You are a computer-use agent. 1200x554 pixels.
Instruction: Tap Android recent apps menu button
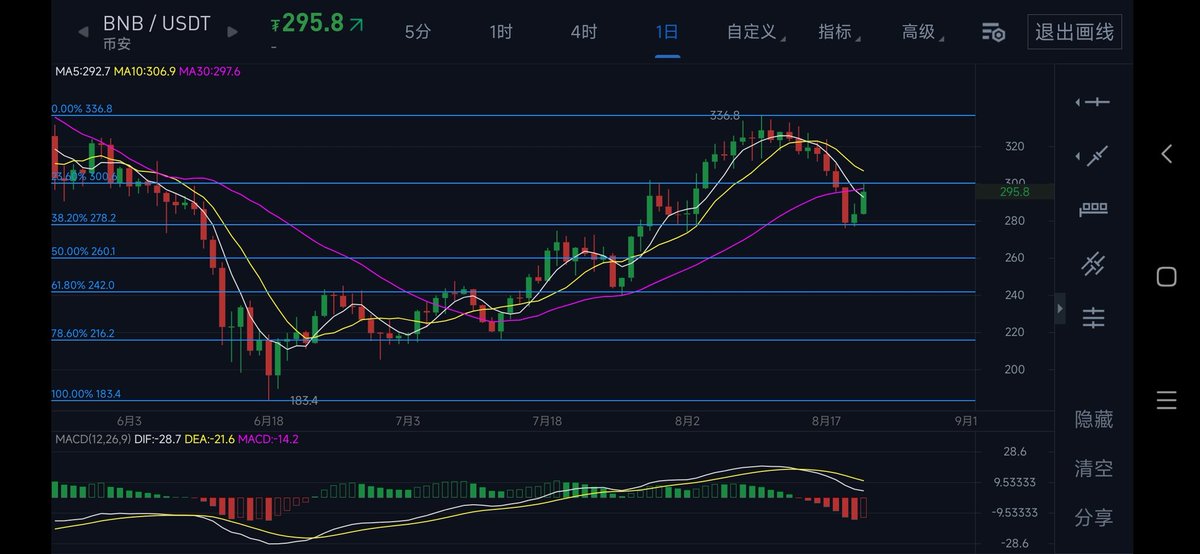coord(1166,401)
